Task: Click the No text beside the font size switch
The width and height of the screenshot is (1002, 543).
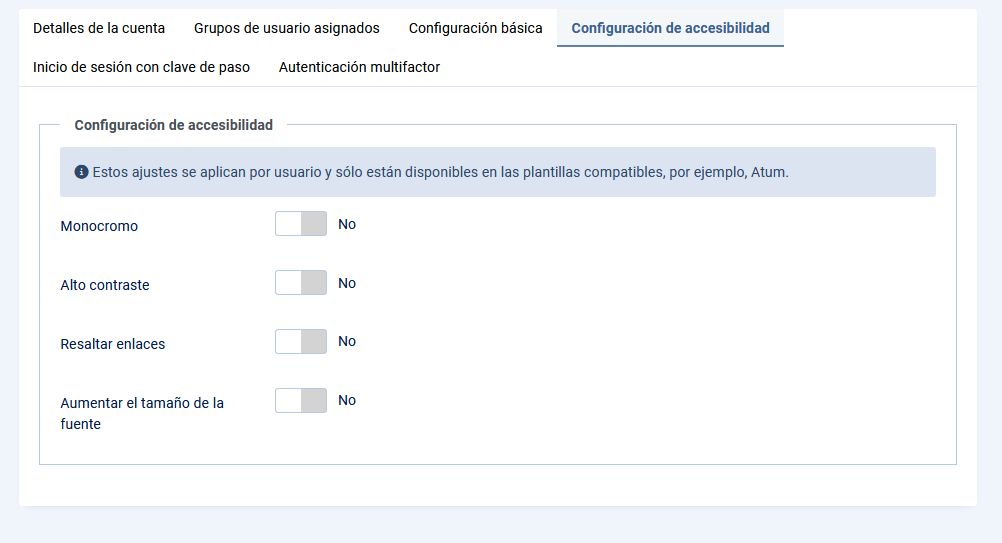Action: [347, 400]
